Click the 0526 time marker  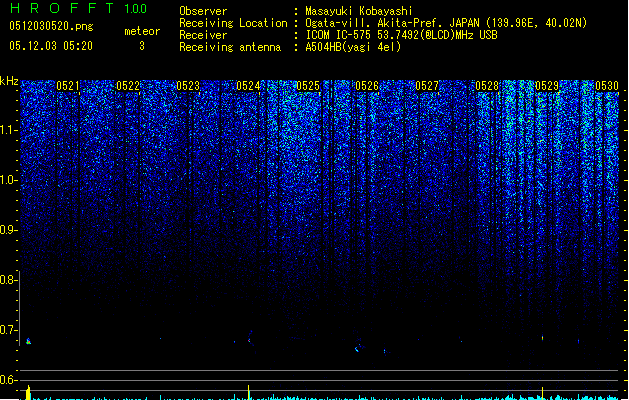367,86
